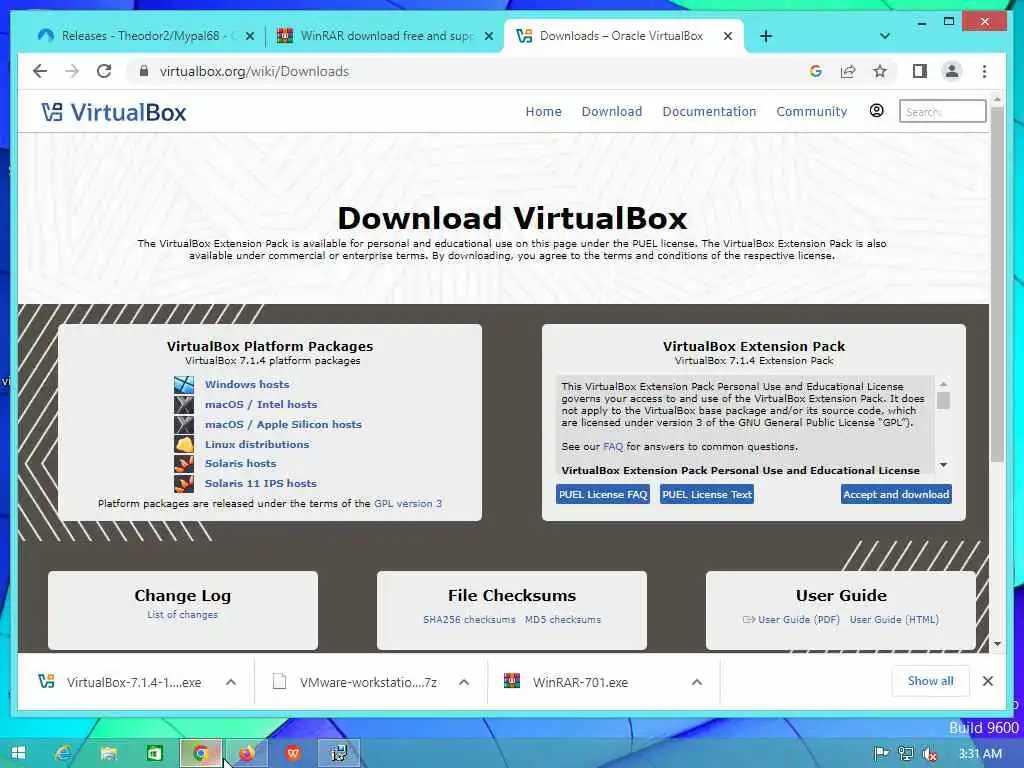This screenshot has height=768, width=1024.
Task: Open VirtualBox-7.1.4 download item
Action: tap(121, 682)
